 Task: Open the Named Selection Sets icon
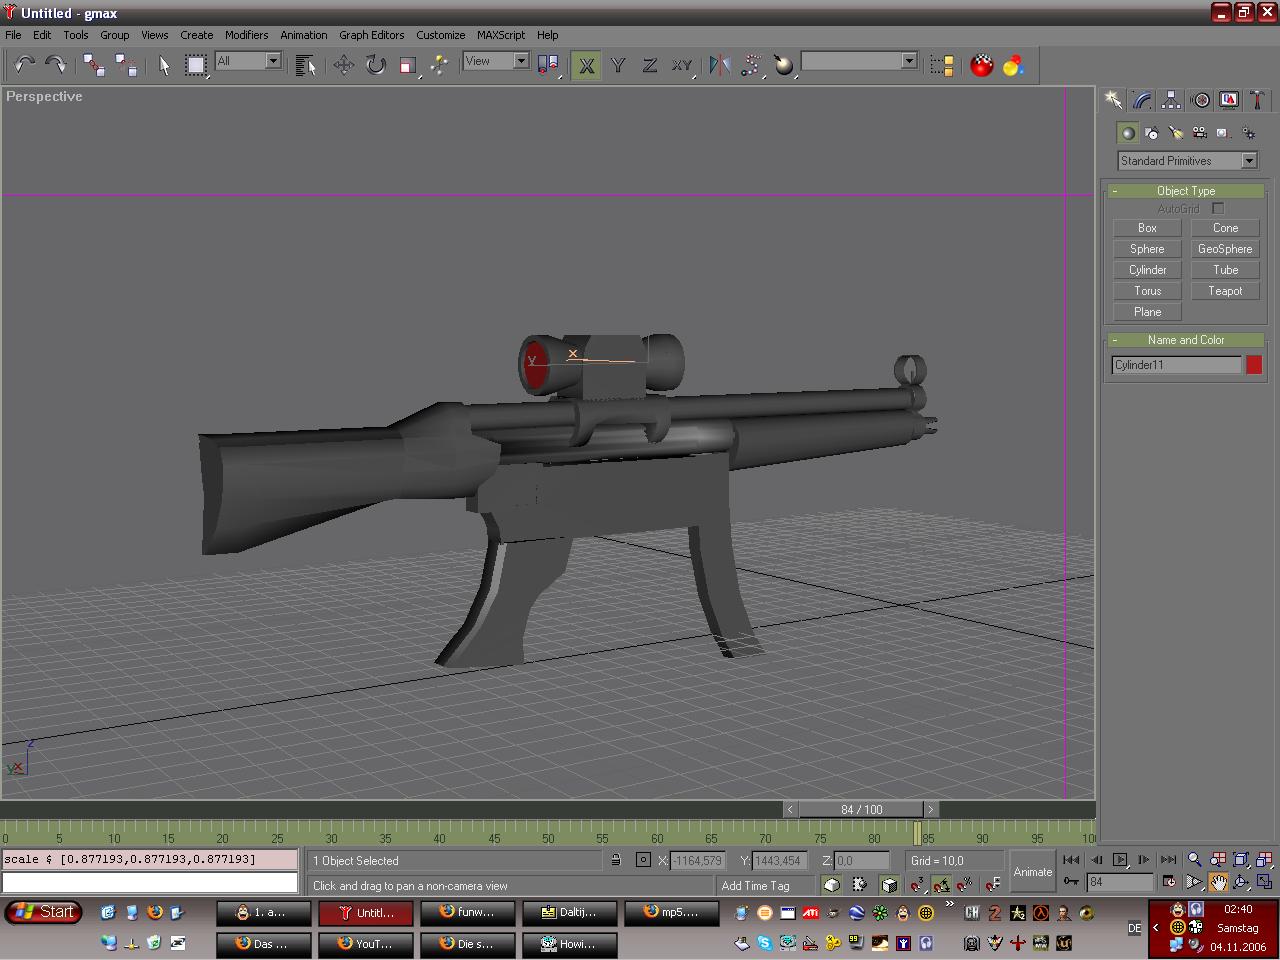point(942,65)
